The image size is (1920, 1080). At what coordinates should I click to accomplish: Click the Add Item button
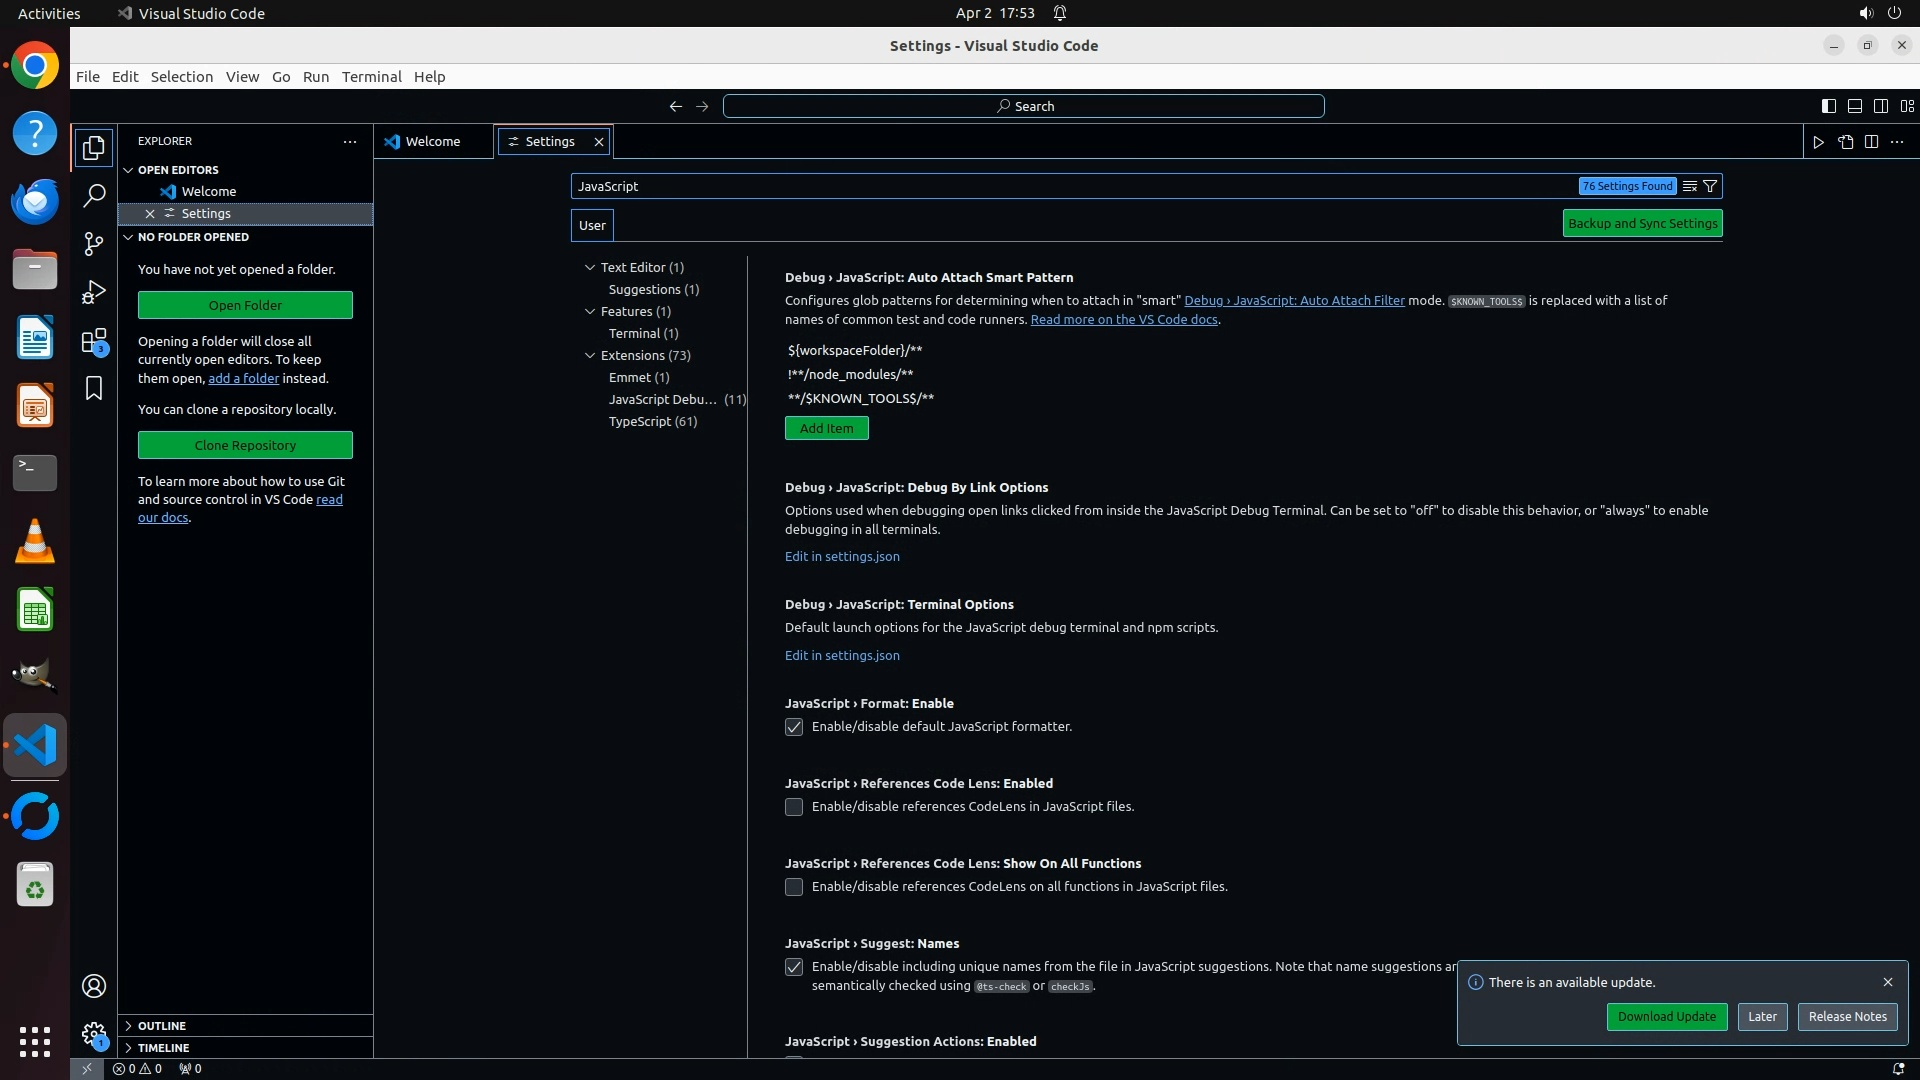pos(826,428)
